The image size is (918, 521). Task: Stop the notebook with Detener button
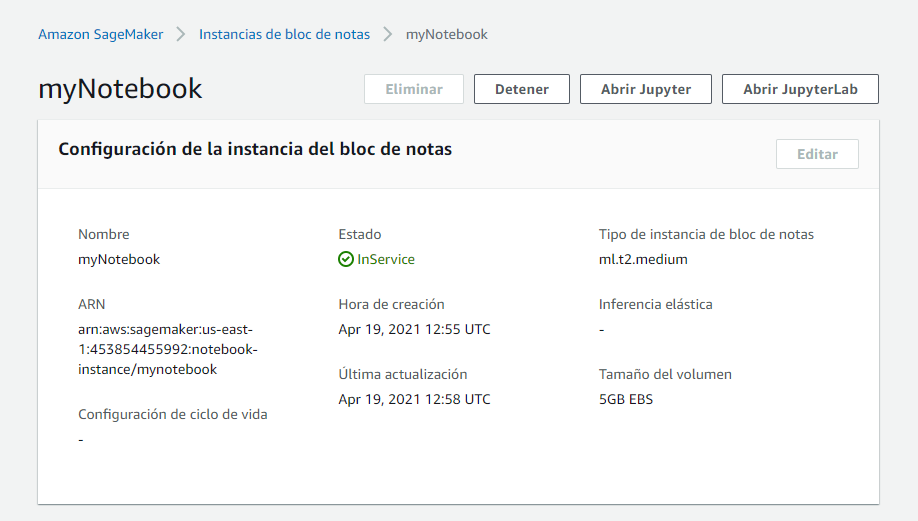(522, 89)
